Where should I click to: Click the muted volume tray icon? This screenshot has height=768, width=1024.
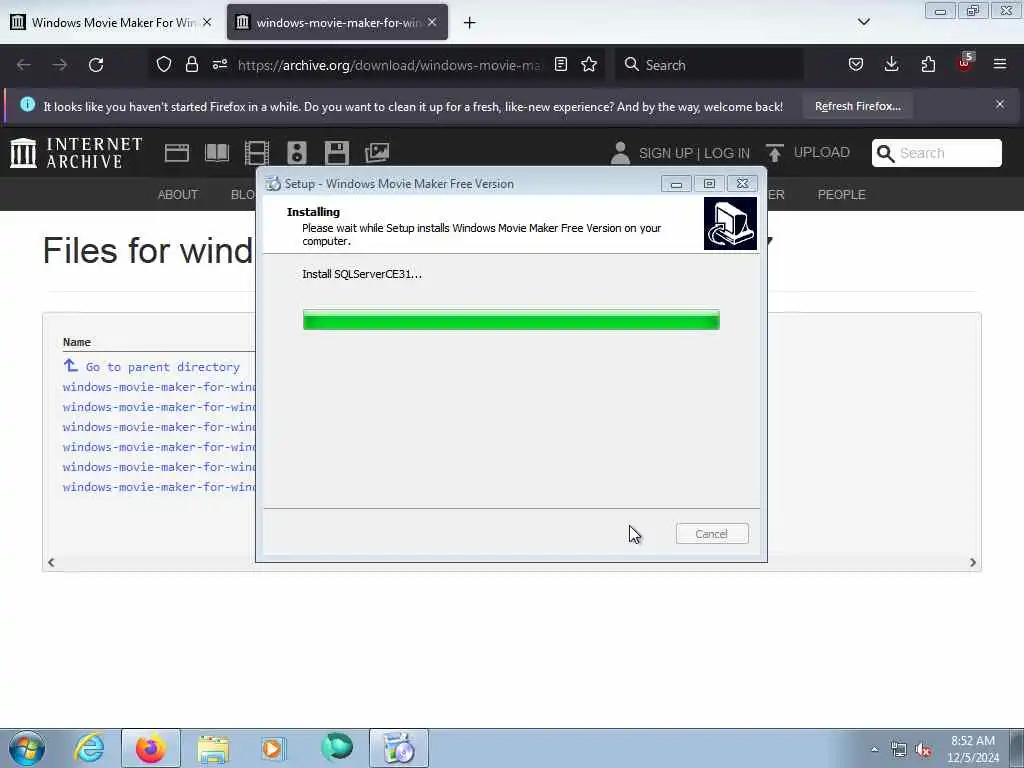tap(923, 750)
